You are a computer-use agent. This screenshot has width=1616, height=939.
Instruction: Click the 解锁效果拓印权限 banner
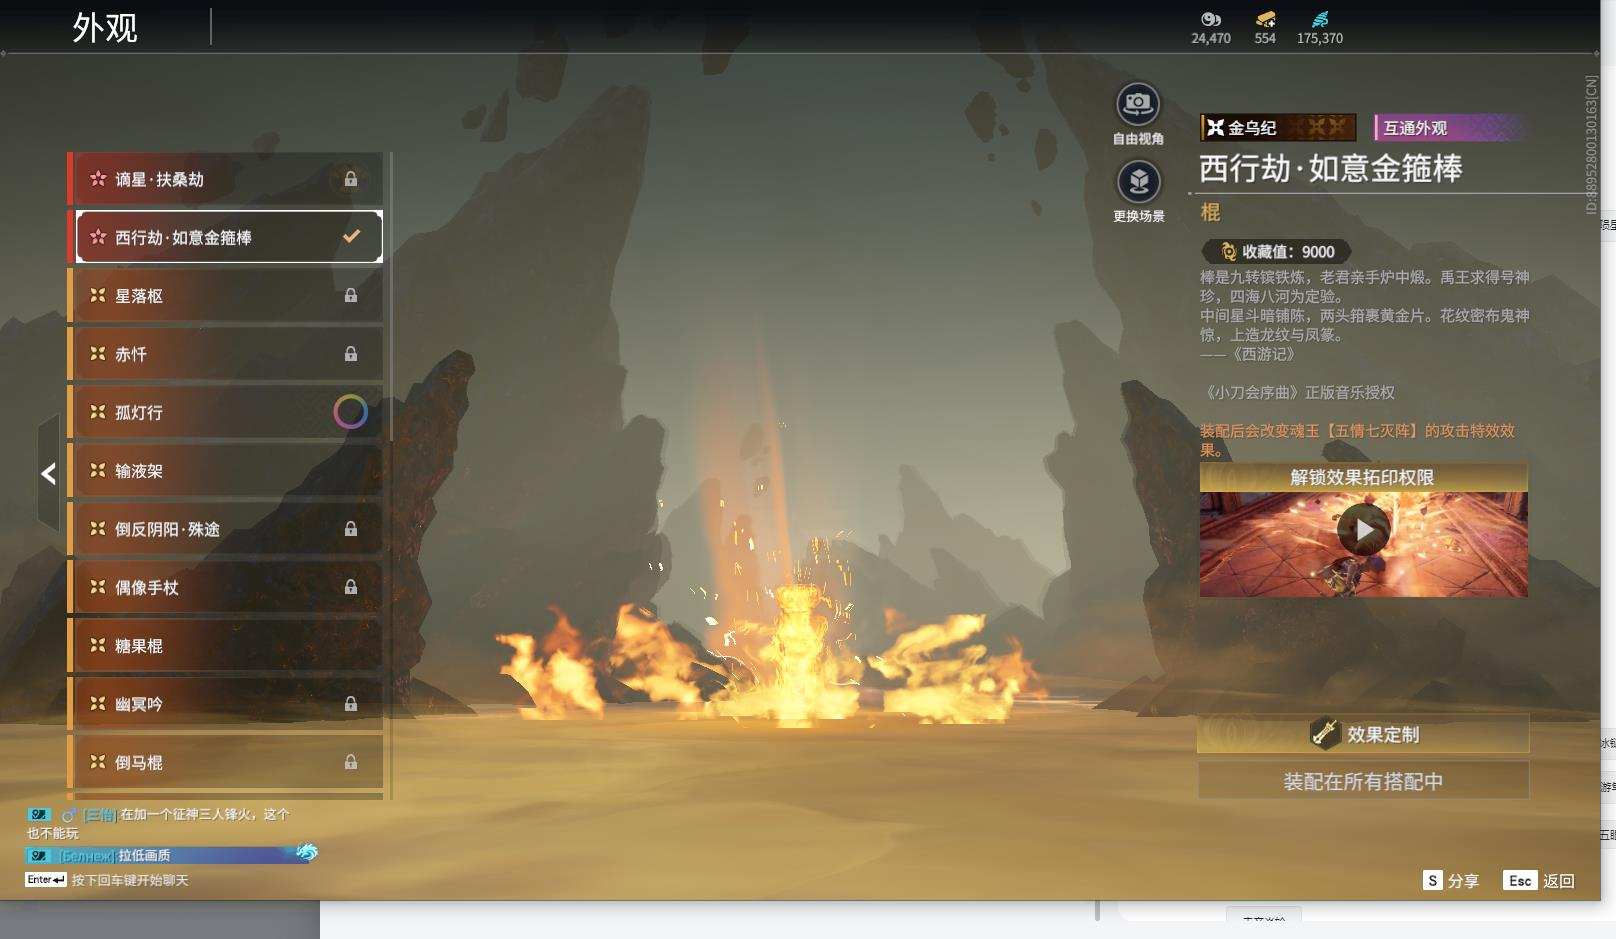click(x=1363, y=477)
